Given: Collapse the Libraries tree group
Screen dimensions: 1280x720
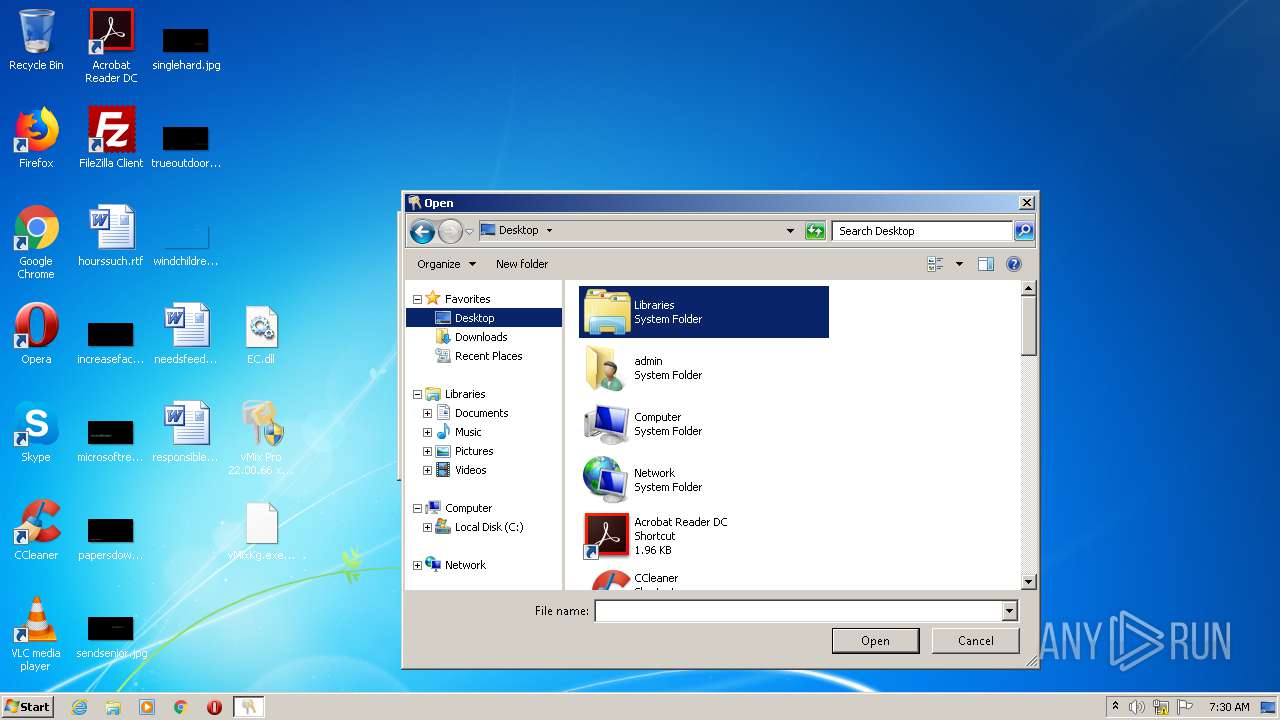Looking at the screenshot, I should click(x=417, y=394).
